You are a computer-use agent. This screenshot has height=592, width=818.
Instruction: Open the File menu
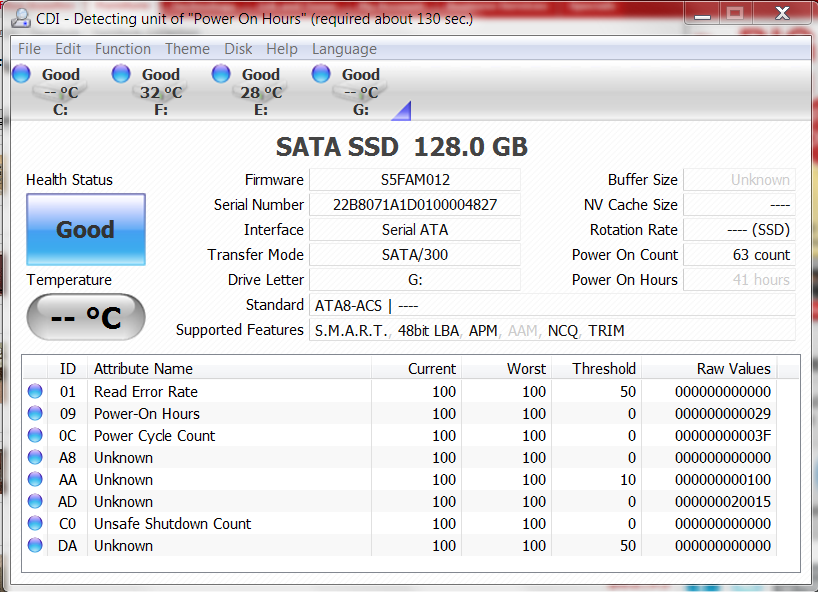click(x=29, y=49)
